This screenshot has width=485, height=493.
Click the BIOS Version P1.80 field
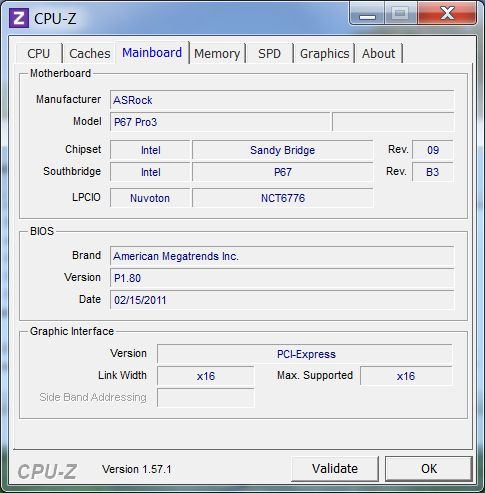[282, 278]
